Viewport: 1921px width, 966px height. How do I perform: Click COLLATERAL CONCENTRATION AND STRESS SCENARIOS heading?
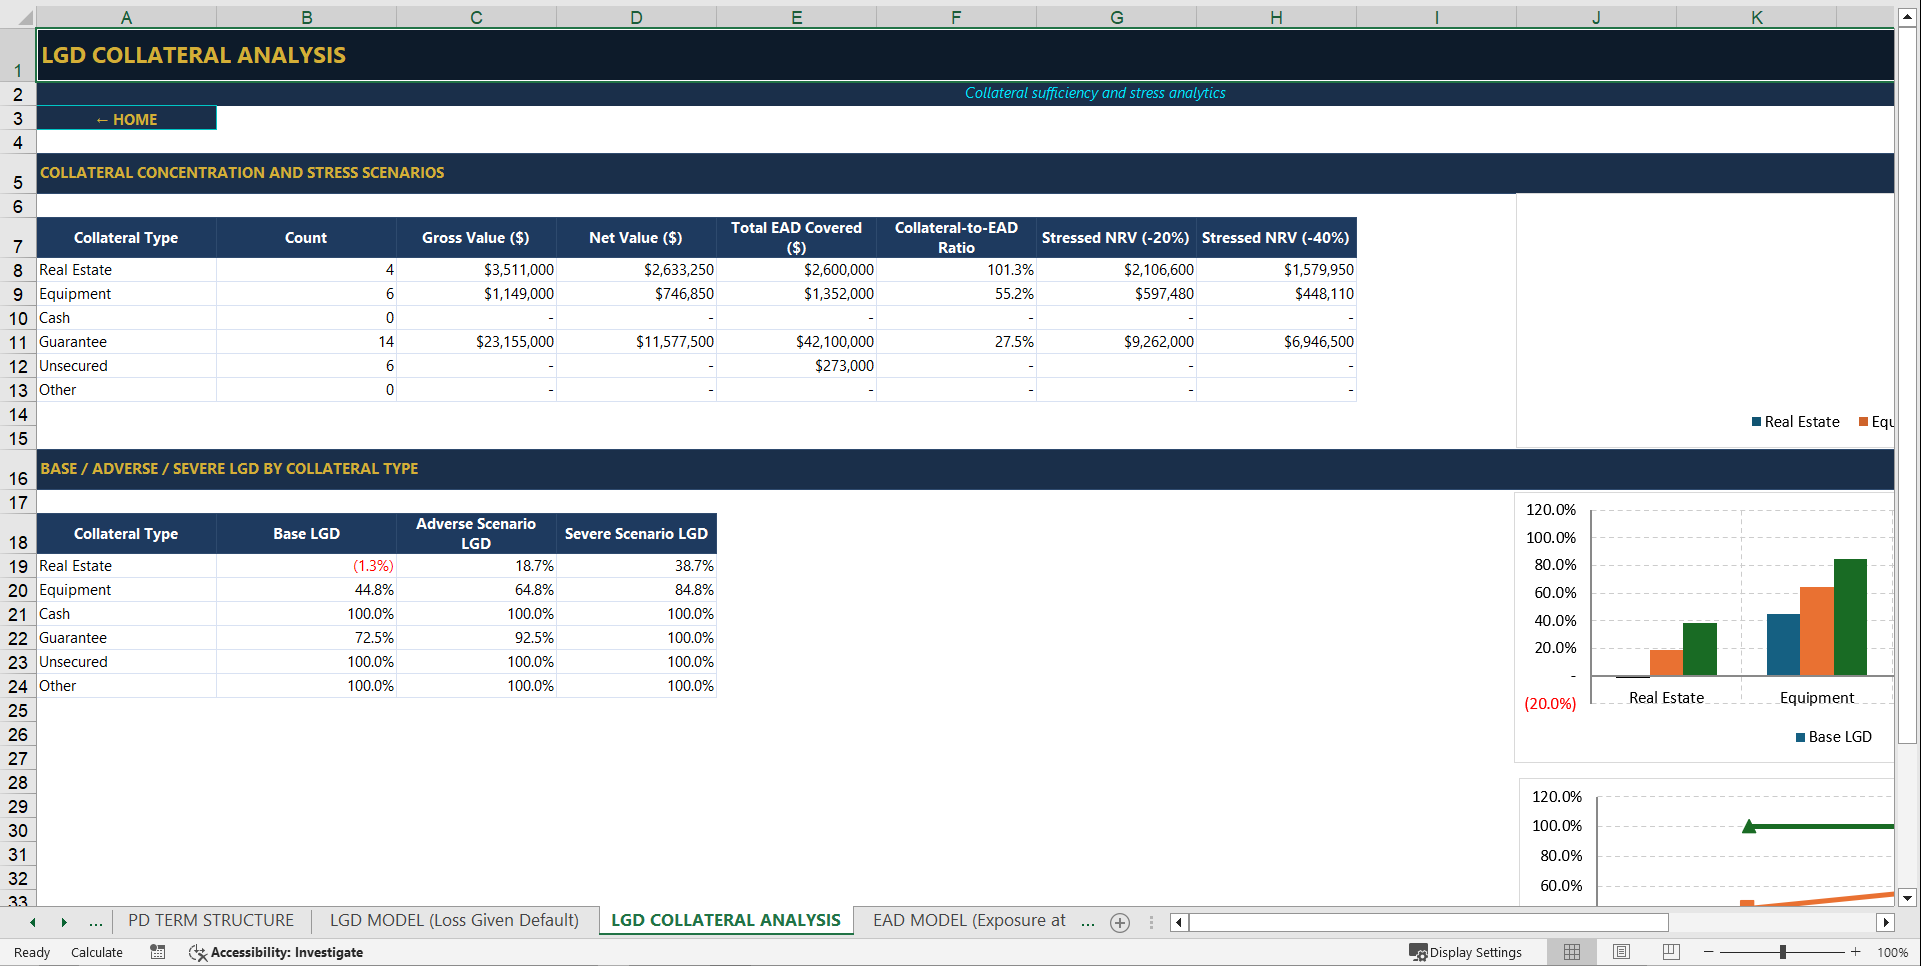pyautogui.click(x=242, y=173)
